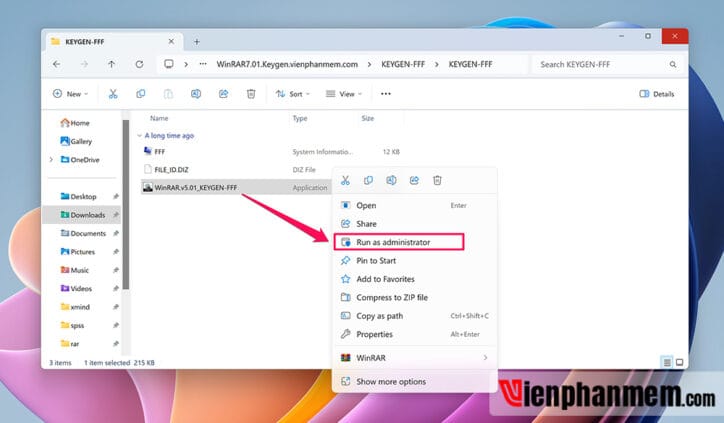This screenshot has height=423, width=724.
Task: Open a new tab with the plus button
Action: (197, 42)
